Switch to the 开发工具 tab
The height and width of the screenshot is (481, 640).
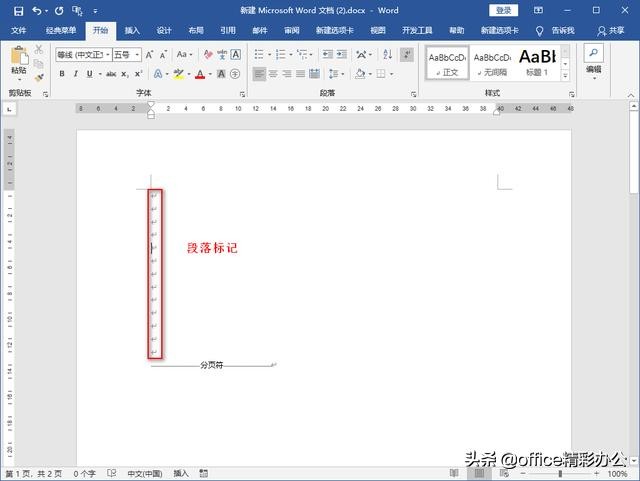tap(417, 31)
